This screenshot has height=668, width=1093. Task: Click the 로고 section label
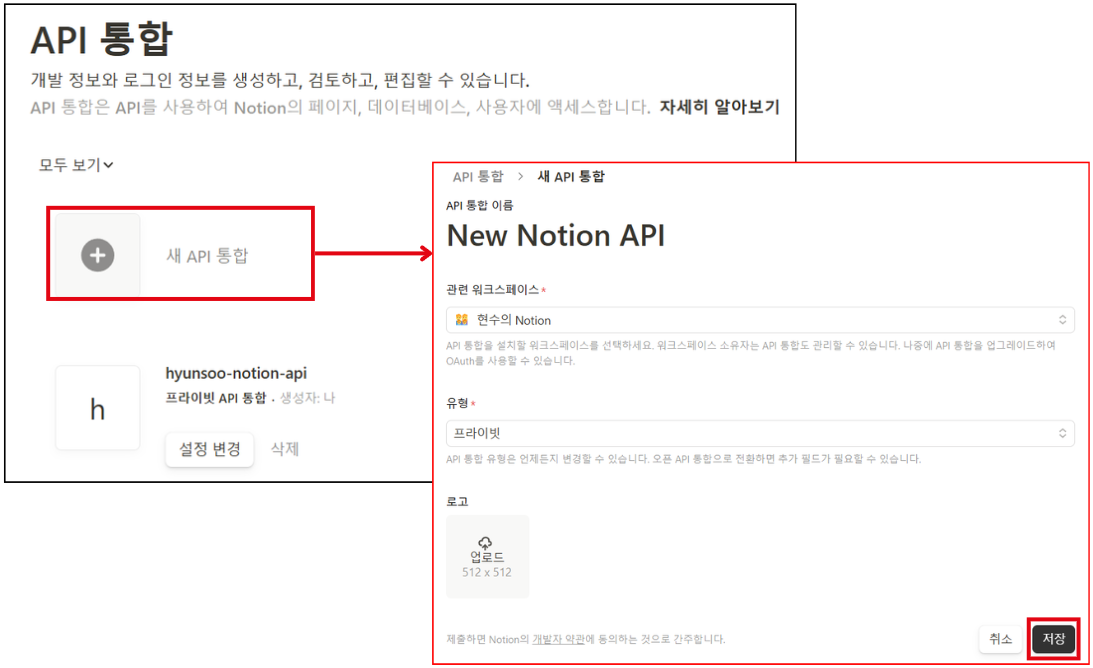tap(457, 501)
